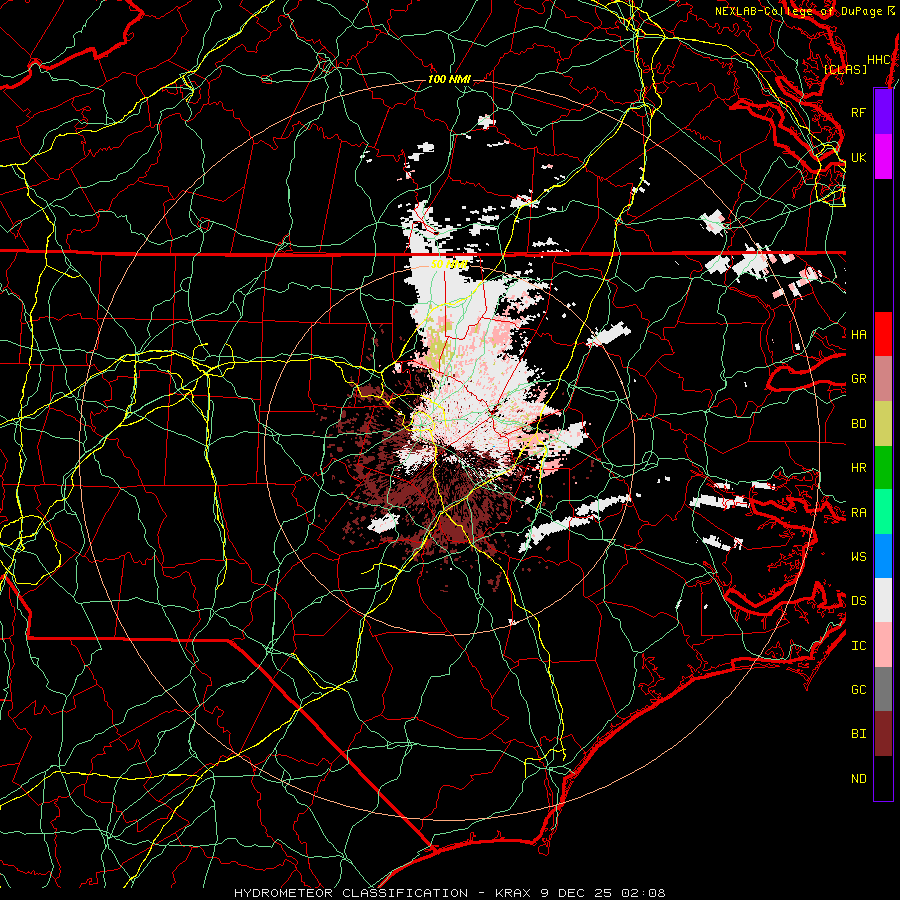This screenshot has width=900, height=900.
Task: Pick the dark green HR legend swatch
Action: tap(883, 468)
